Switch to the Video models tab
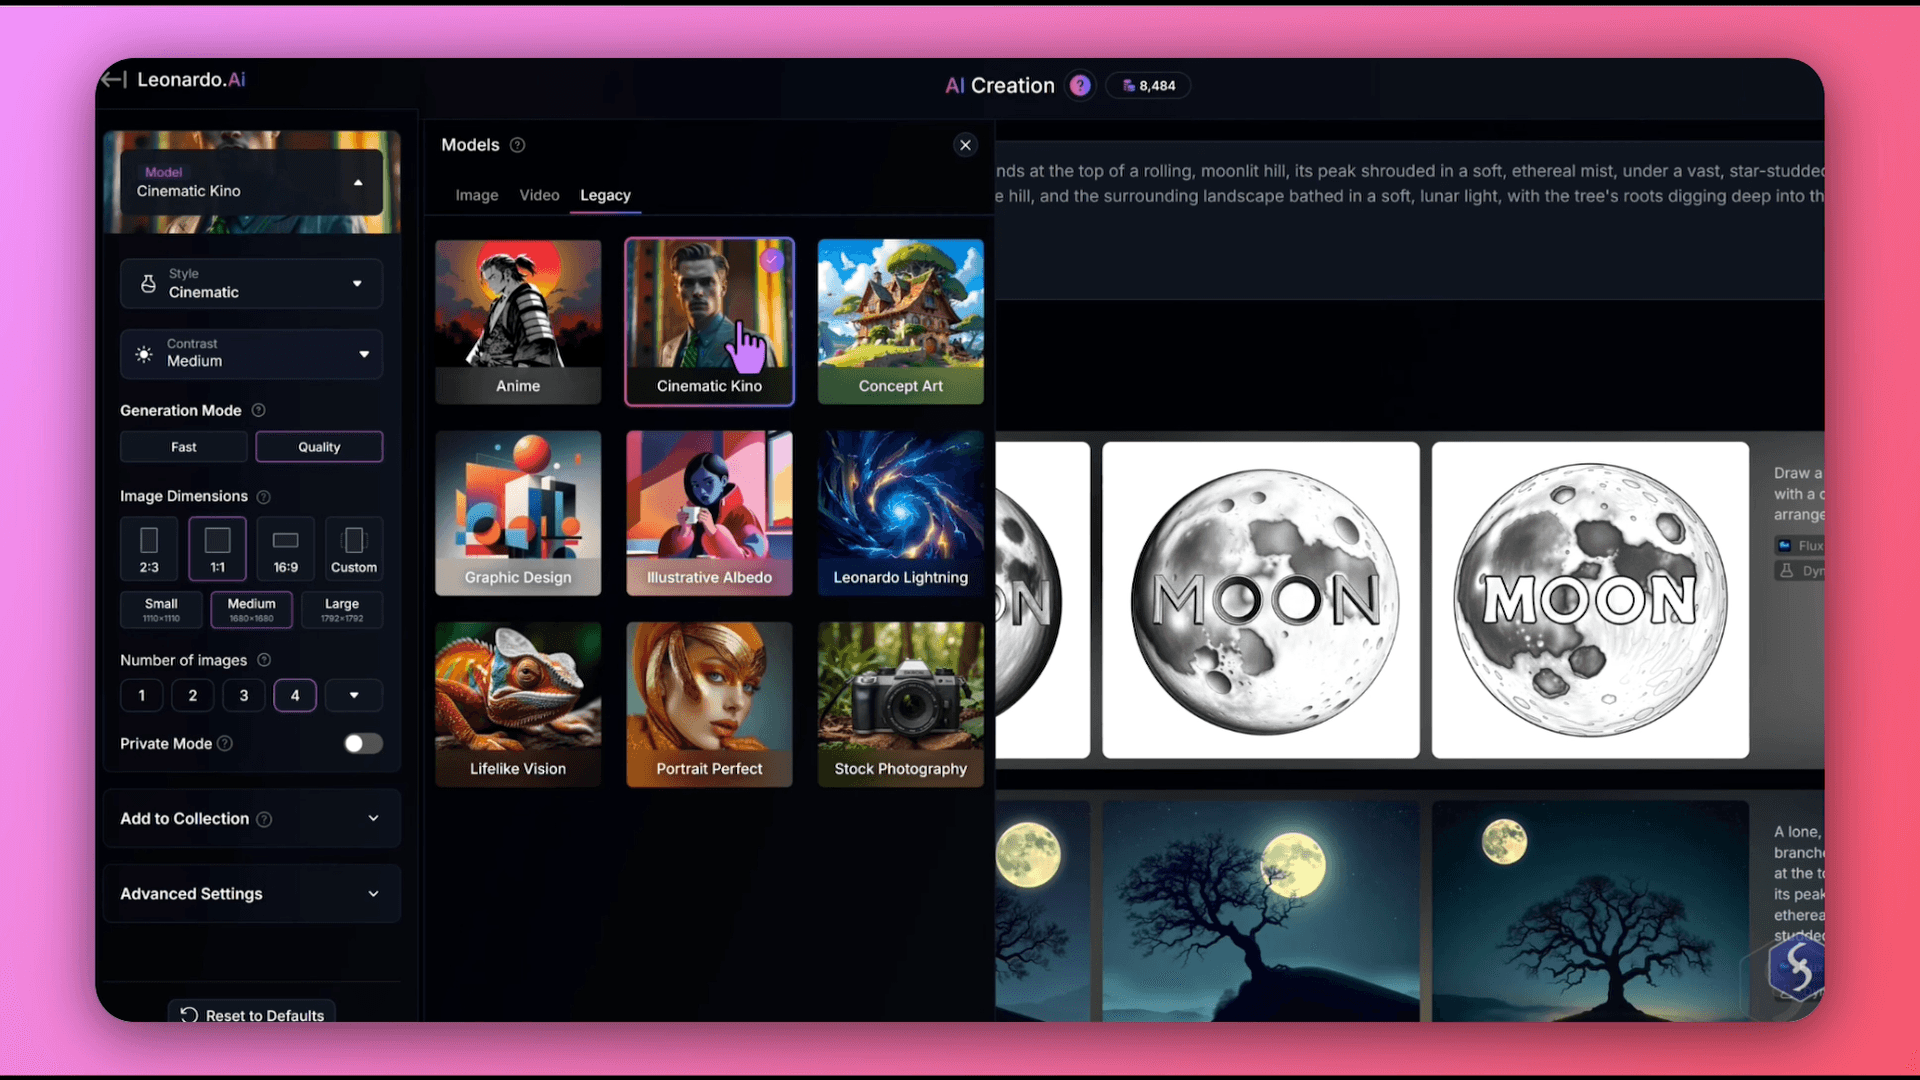Image resolution: width=1920 pixels, height=1080 pixels. tap(539, 195)
